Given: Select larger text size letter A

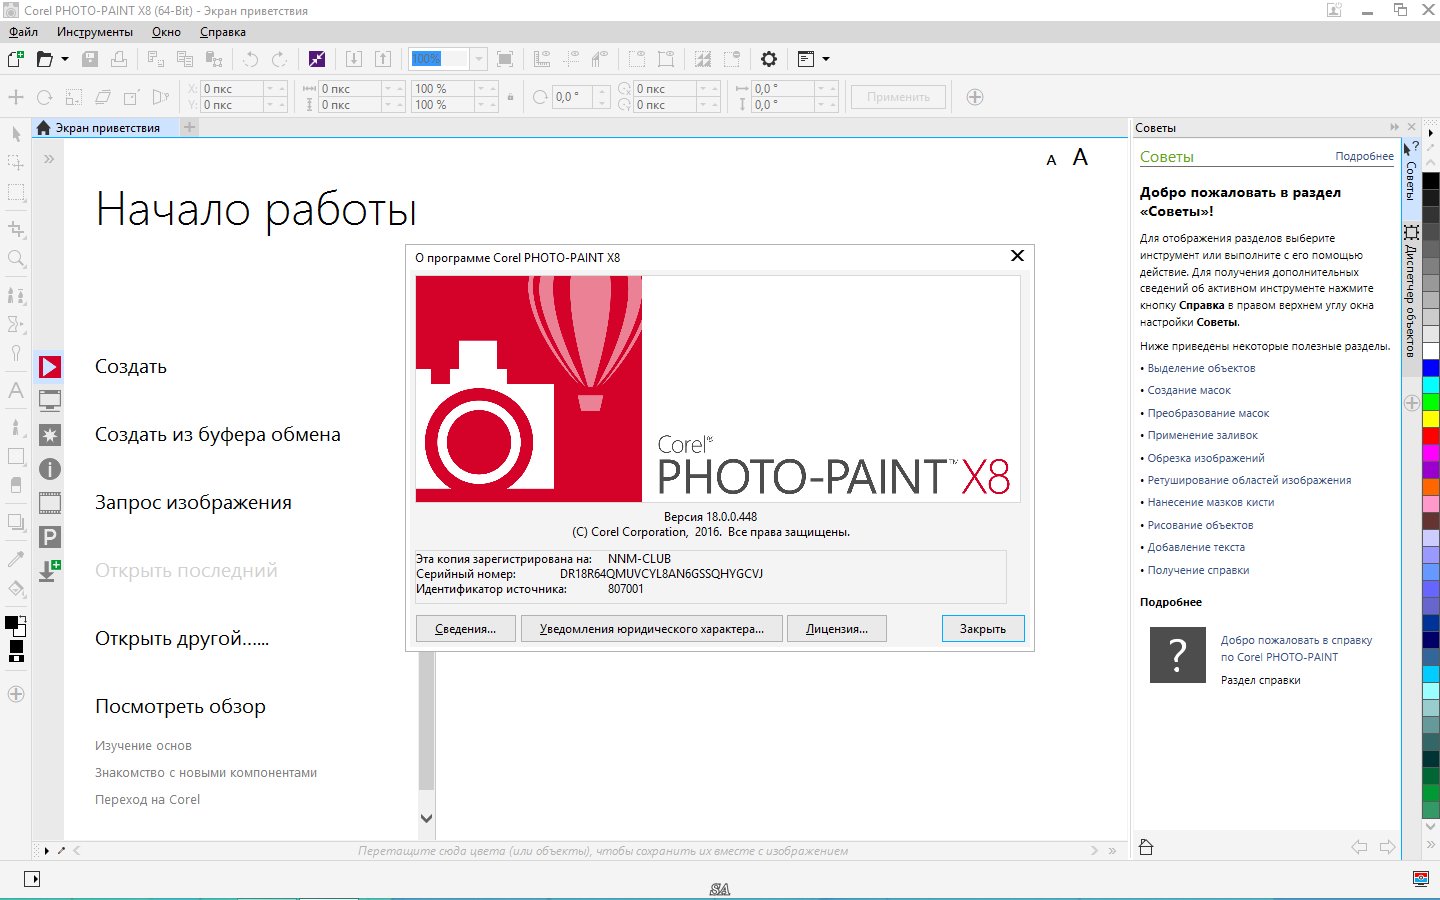Looking at the screenshot, I should coord(1080,157).
